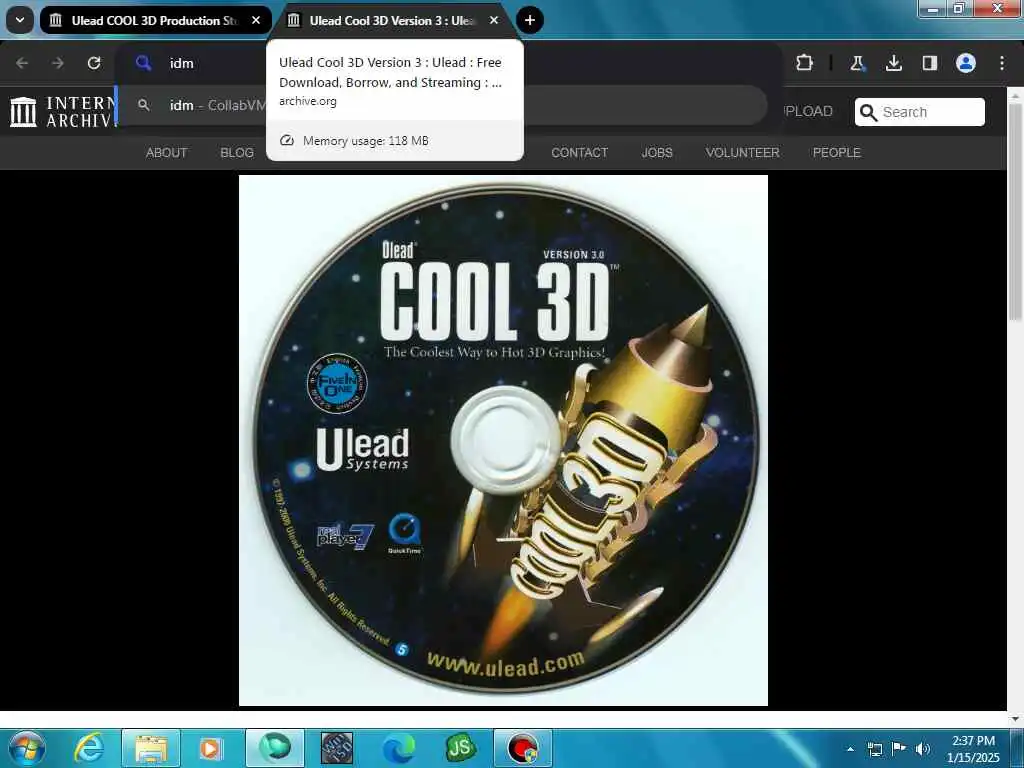This screenshot has height=768, width=1024.
Task: Show hidden system tray icons
Action: [x=850, y=749]
